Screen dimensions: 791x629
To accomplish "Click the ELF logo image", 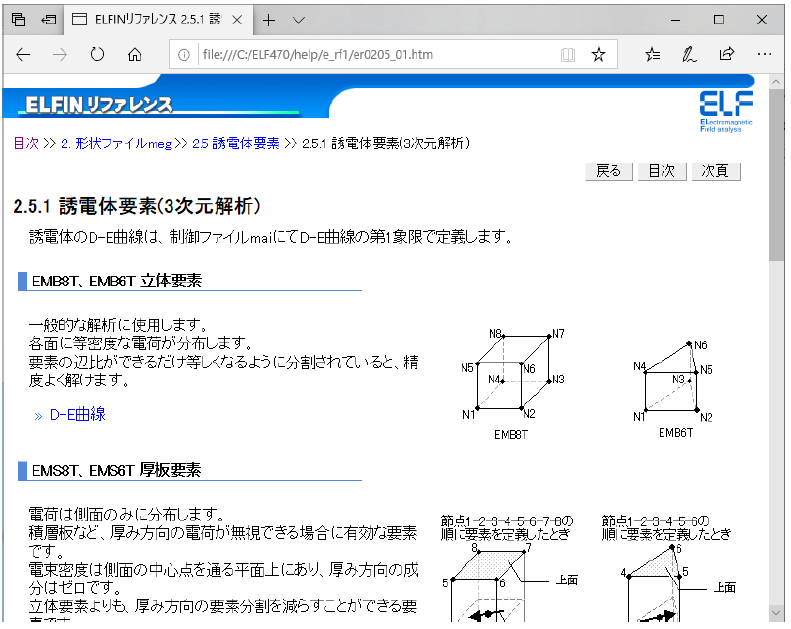I will (726, 111).
